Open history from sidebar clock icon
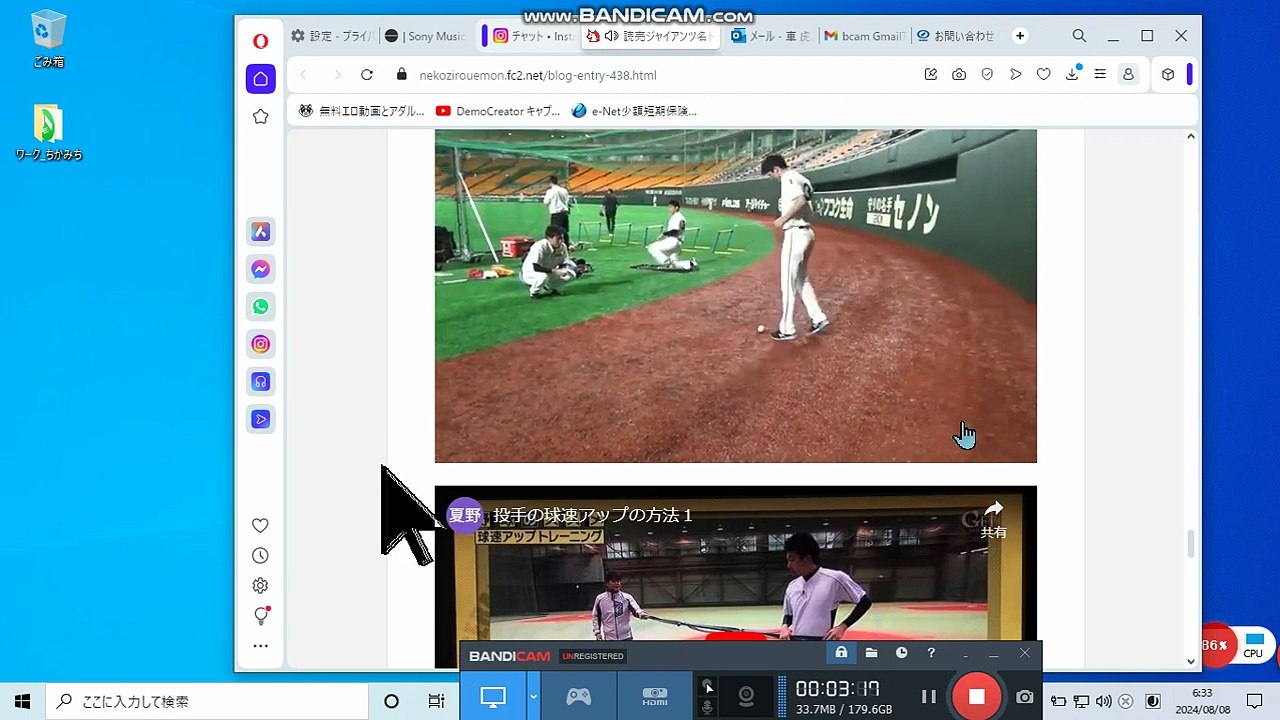 click(x=261, y=556)
